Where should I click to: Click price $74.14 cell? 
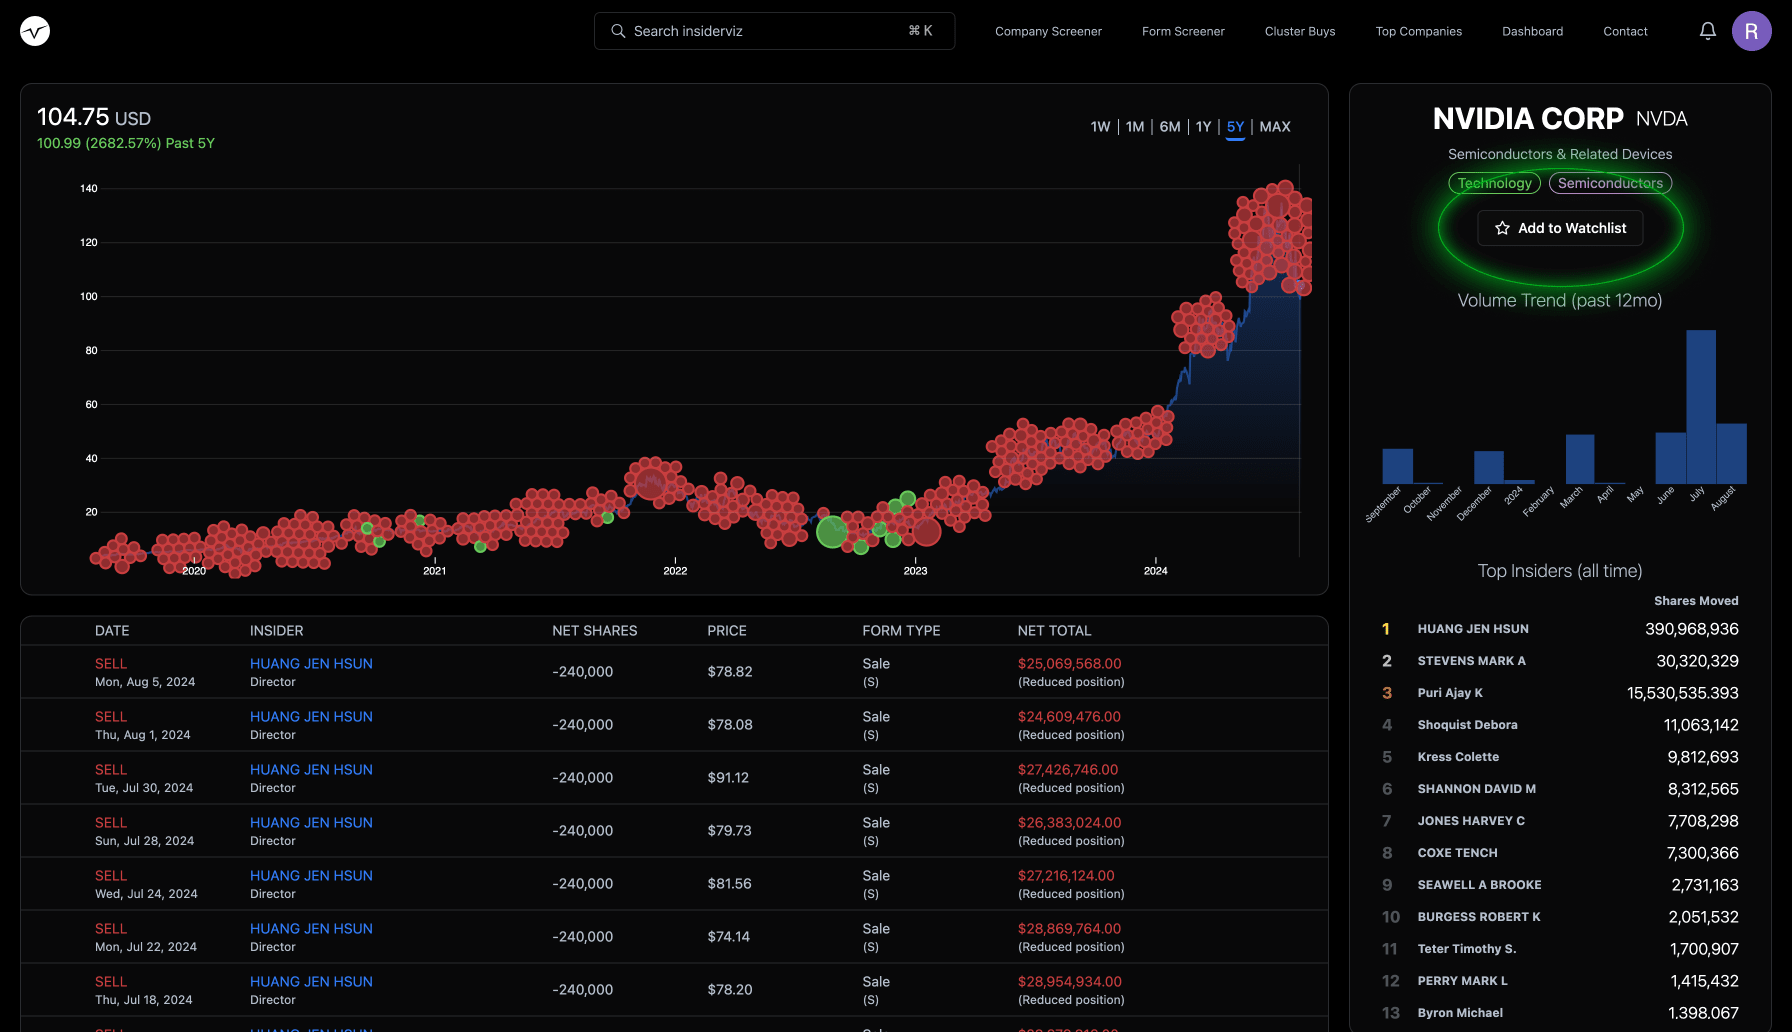tap(728, 937)
